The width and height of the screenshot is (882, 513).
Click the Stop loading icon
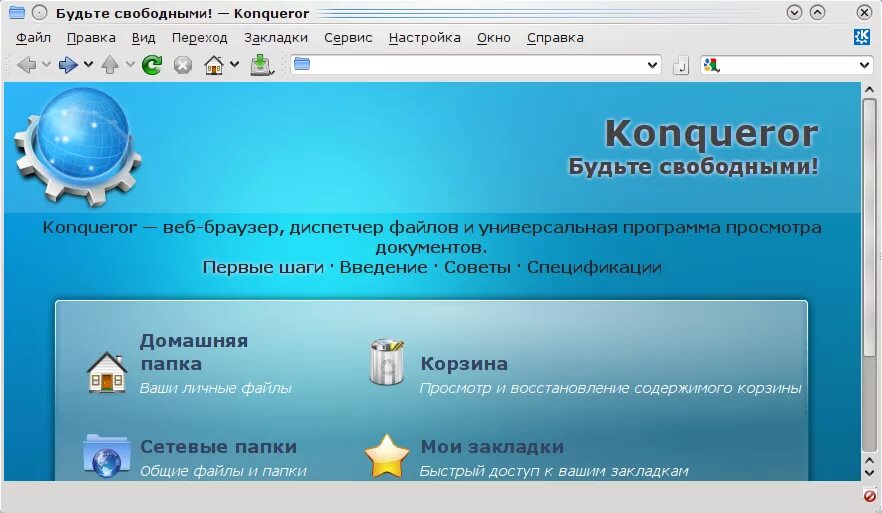[182, 65]
